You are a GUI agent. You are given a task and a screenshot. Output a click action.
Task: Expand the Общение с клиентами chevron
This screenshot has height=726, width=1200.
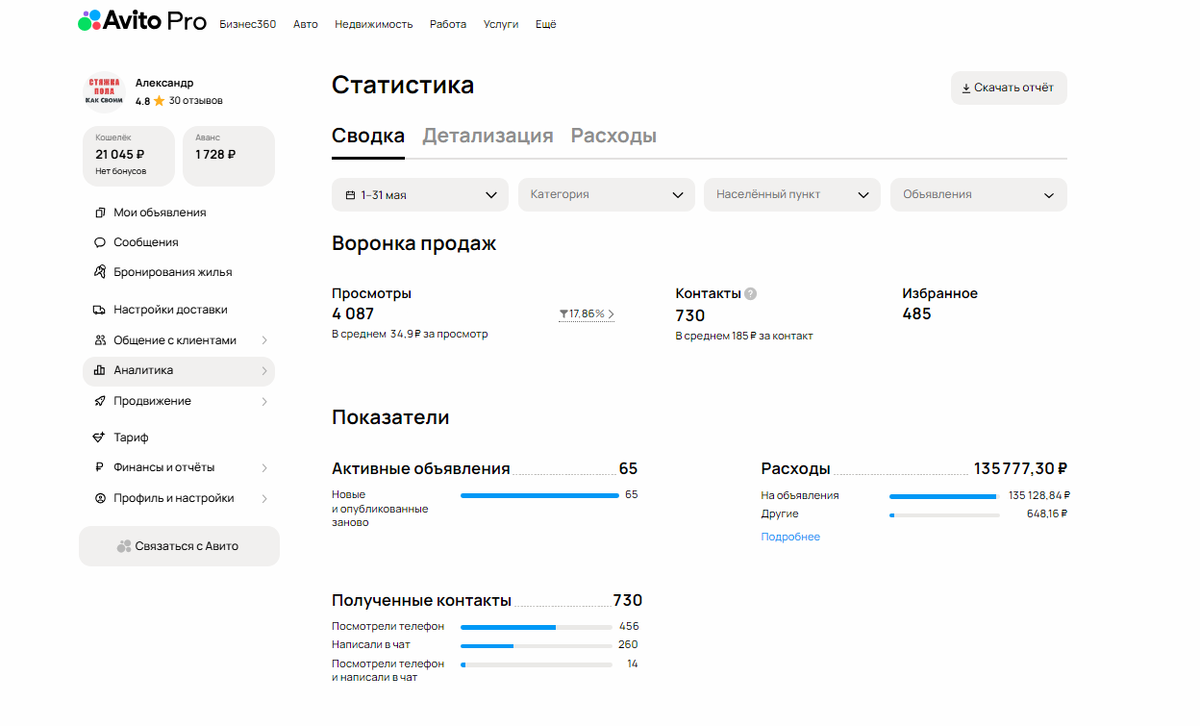264,341
